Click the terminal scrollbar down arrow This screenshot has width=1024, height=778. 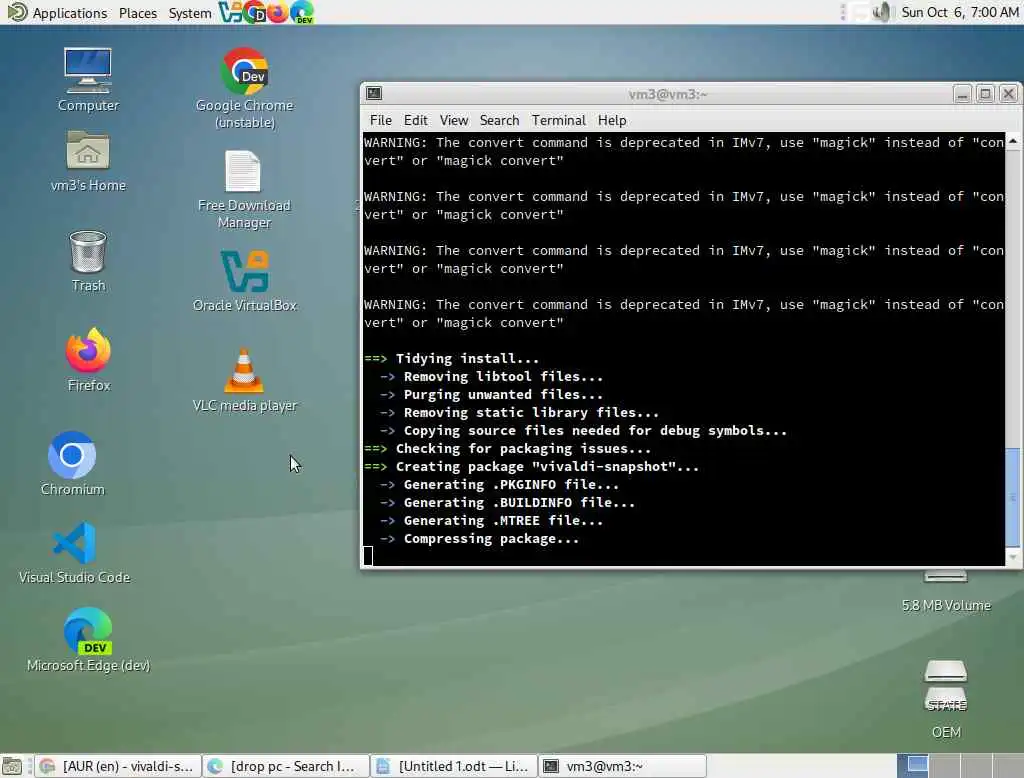[x=1013, y=557]
